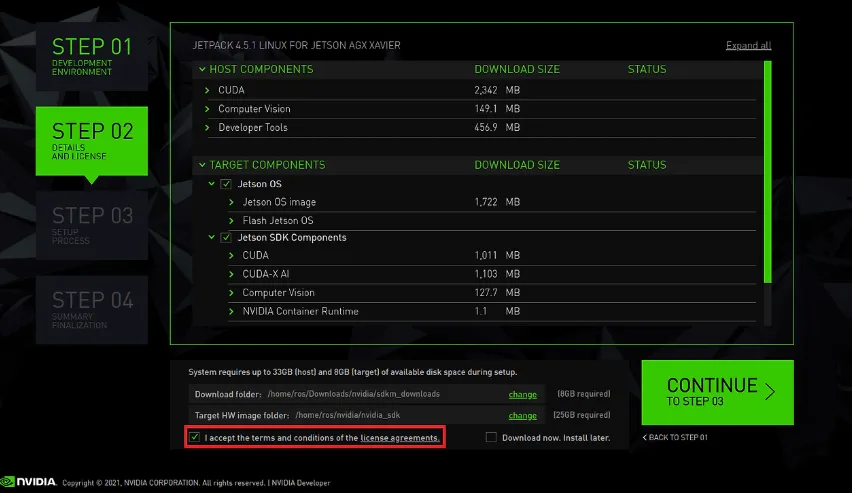Click the system disk space requirement message
The height and width of the screenshot is (493, 852).
353,372
